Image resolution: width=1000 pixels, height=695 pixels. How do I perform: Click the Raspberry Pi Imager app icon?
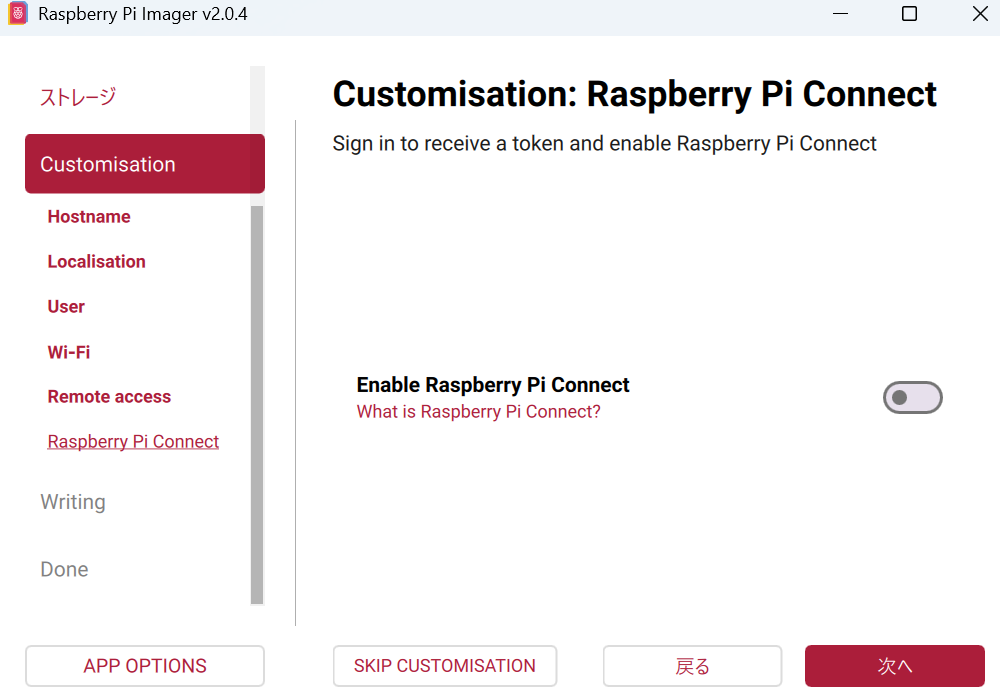point(17,14)
